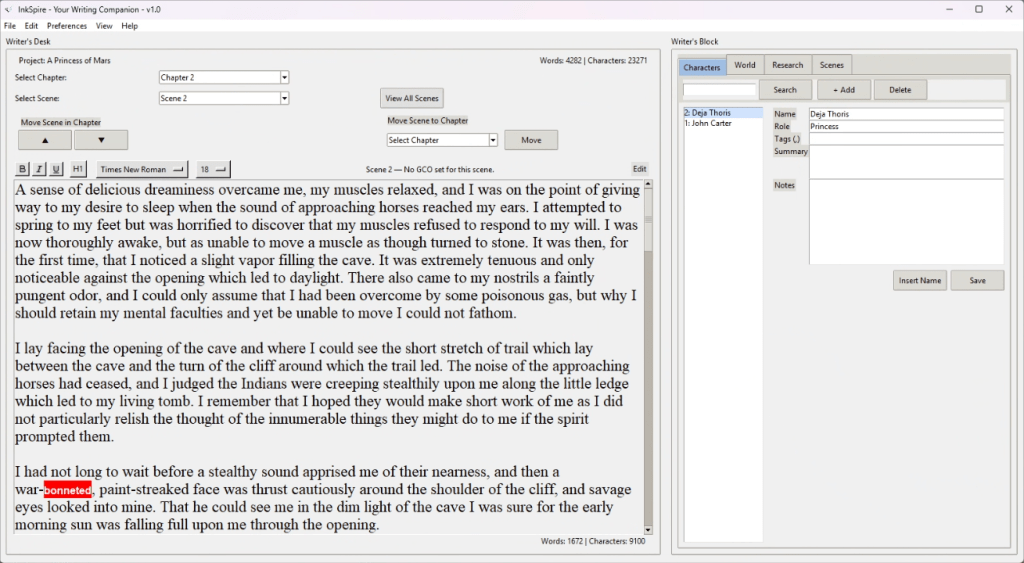Toggle underline formatting button

click(x=55, y=169)
